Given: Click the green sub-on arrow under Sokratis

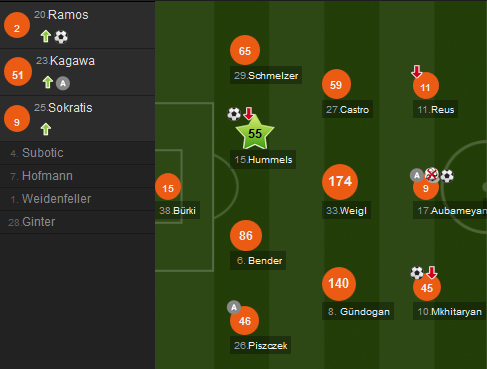Looking at the screenshot, I should 46,129.
